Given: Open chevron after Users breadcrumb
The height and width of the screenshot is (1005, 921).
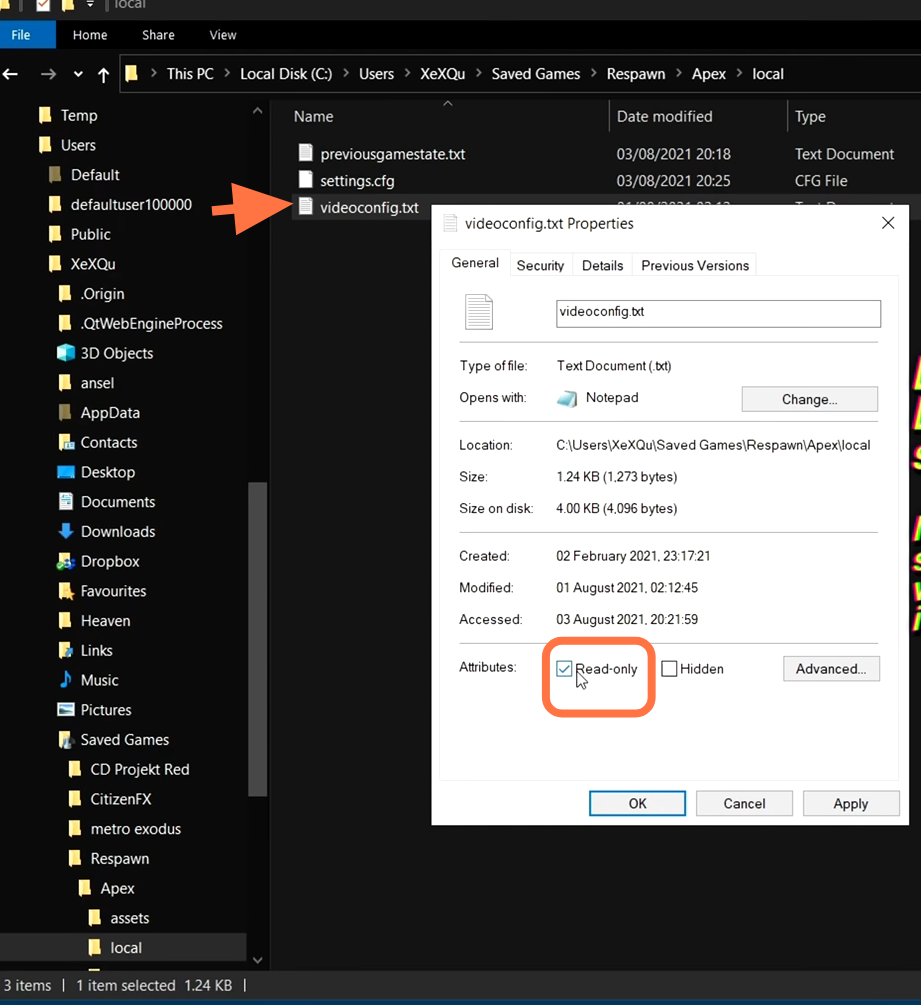Looking at the screenshot, I should coord(407,74).
